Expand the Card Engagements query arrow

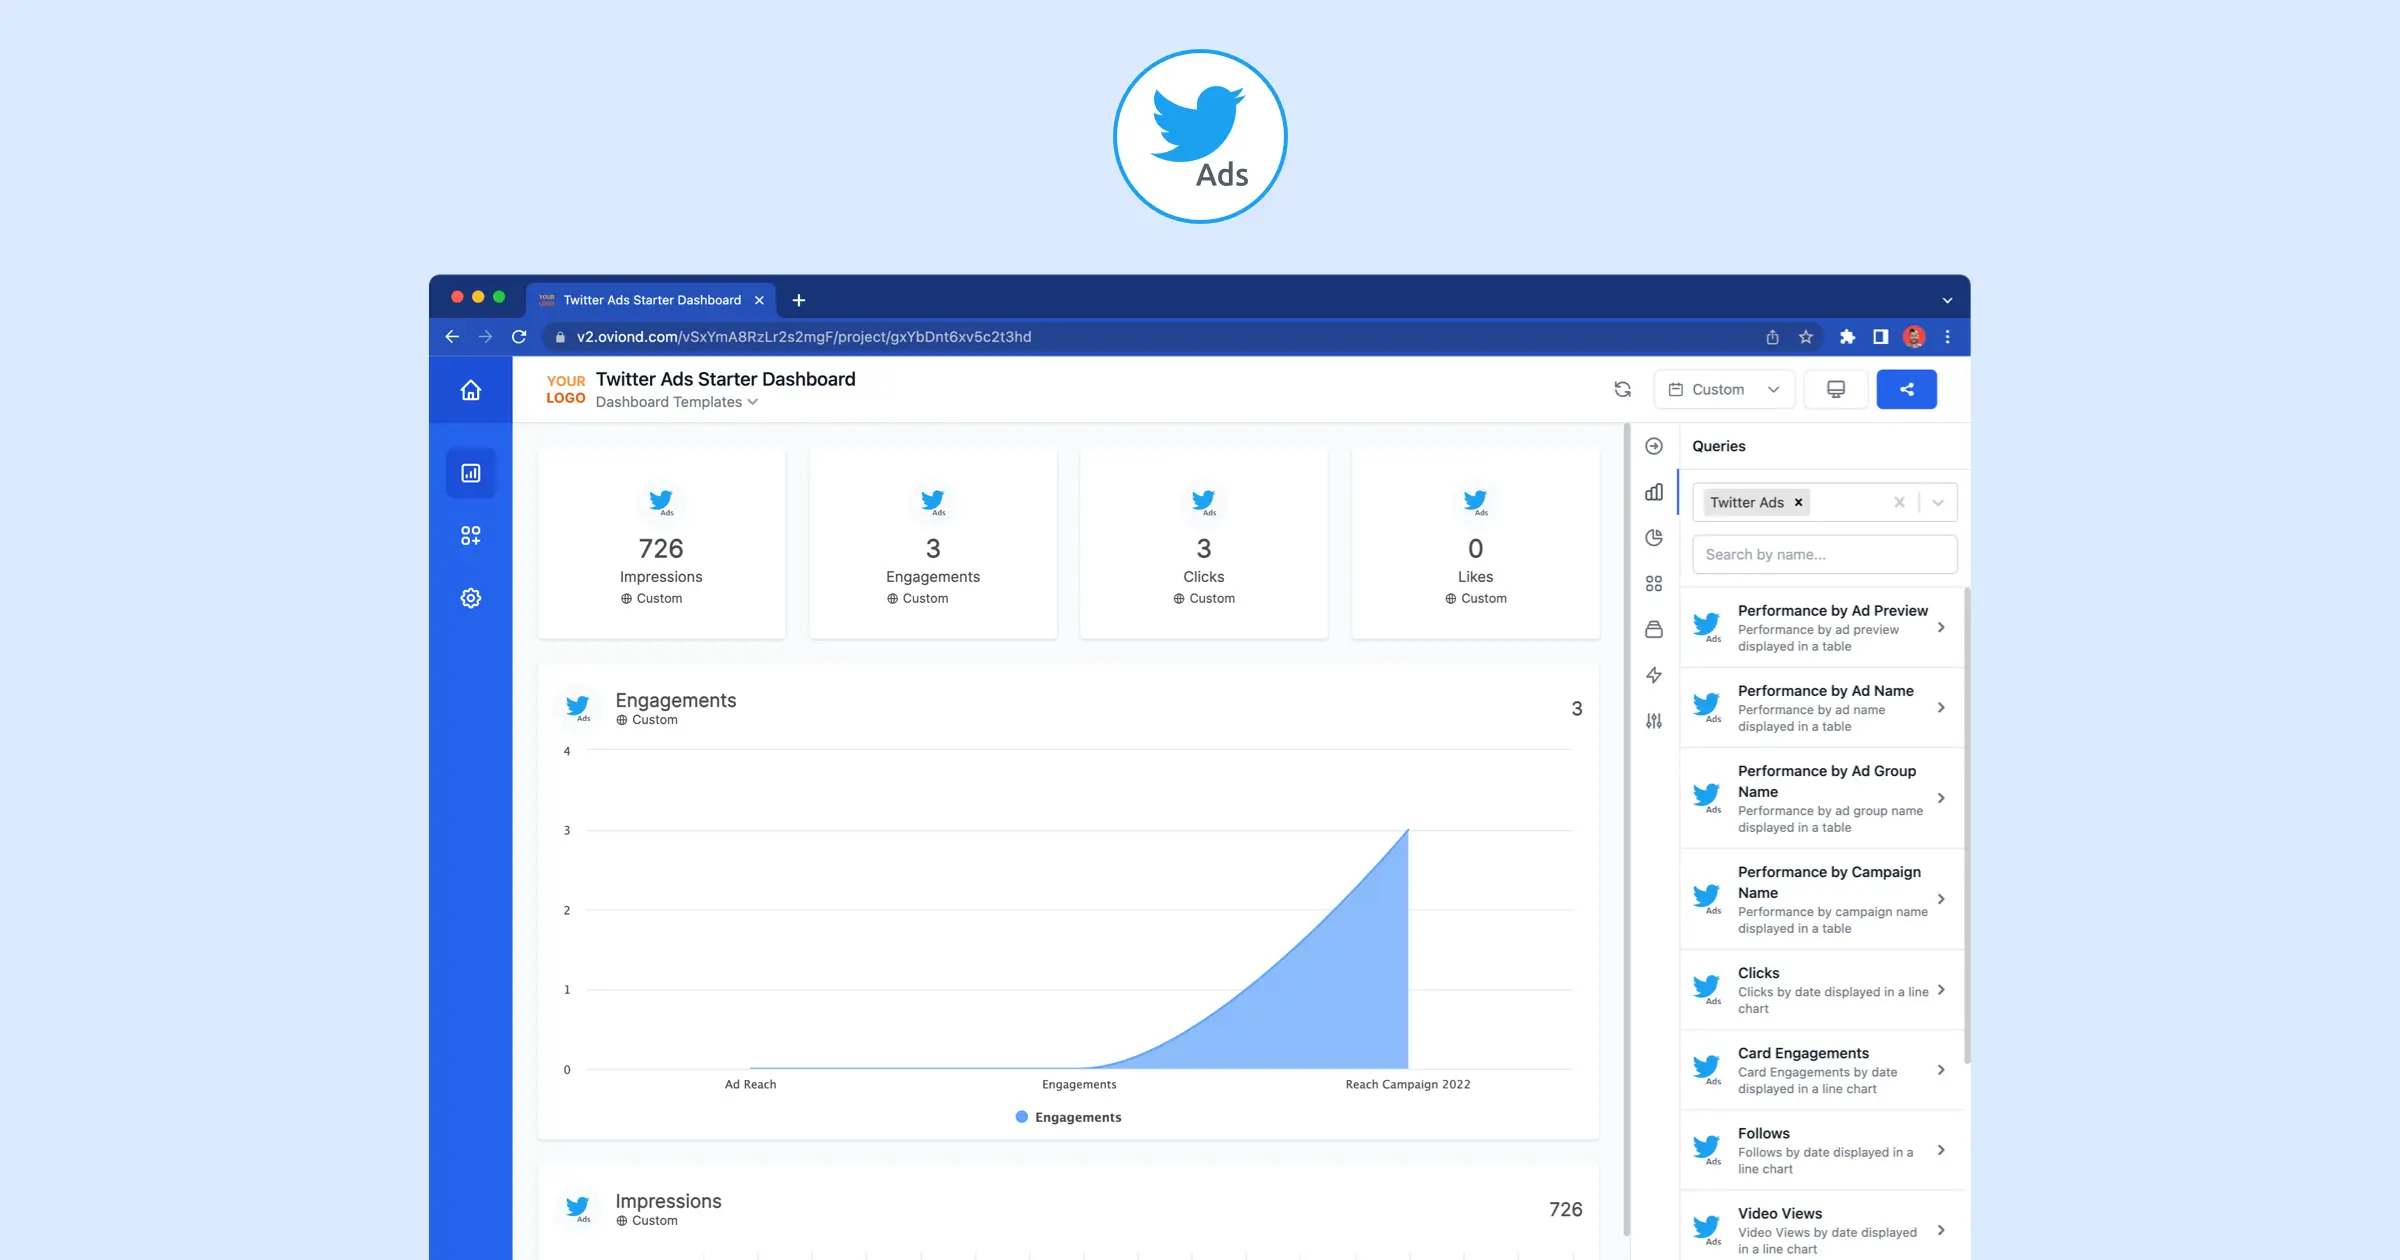pyautogui.click(x=1941, y=1070)
